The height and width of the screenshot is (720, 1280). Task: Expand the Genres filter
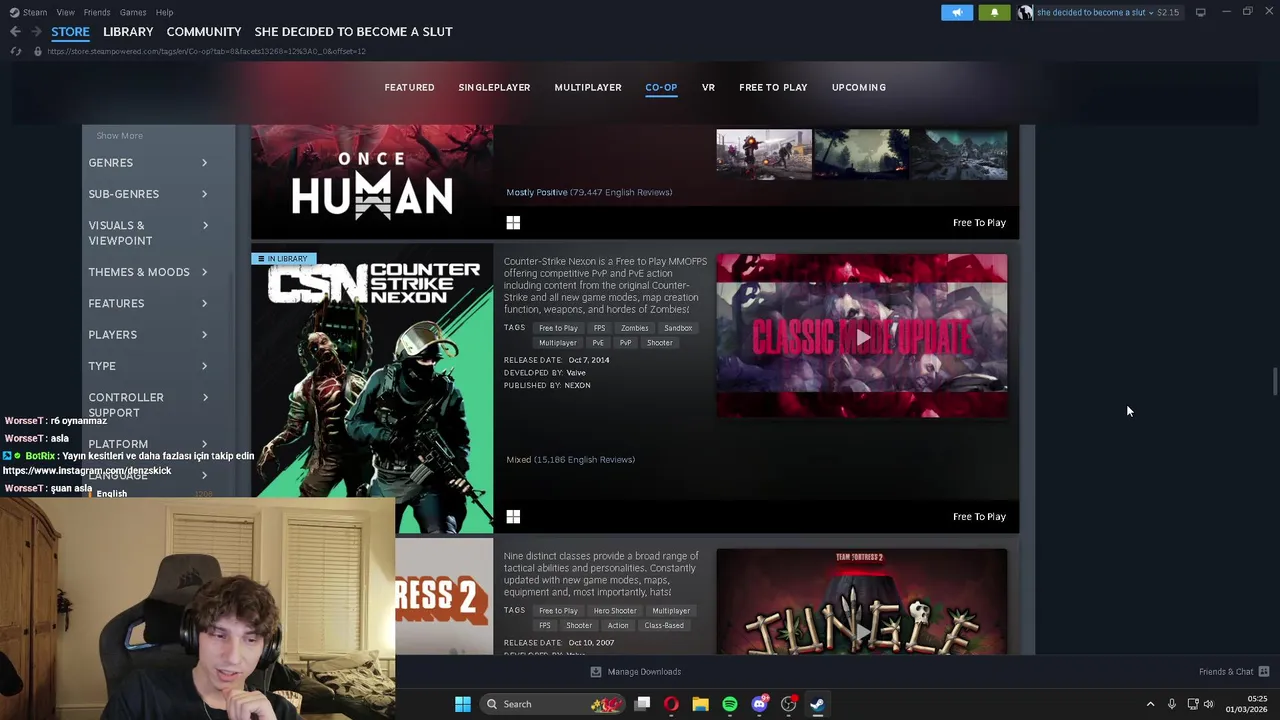click(148, 163)
